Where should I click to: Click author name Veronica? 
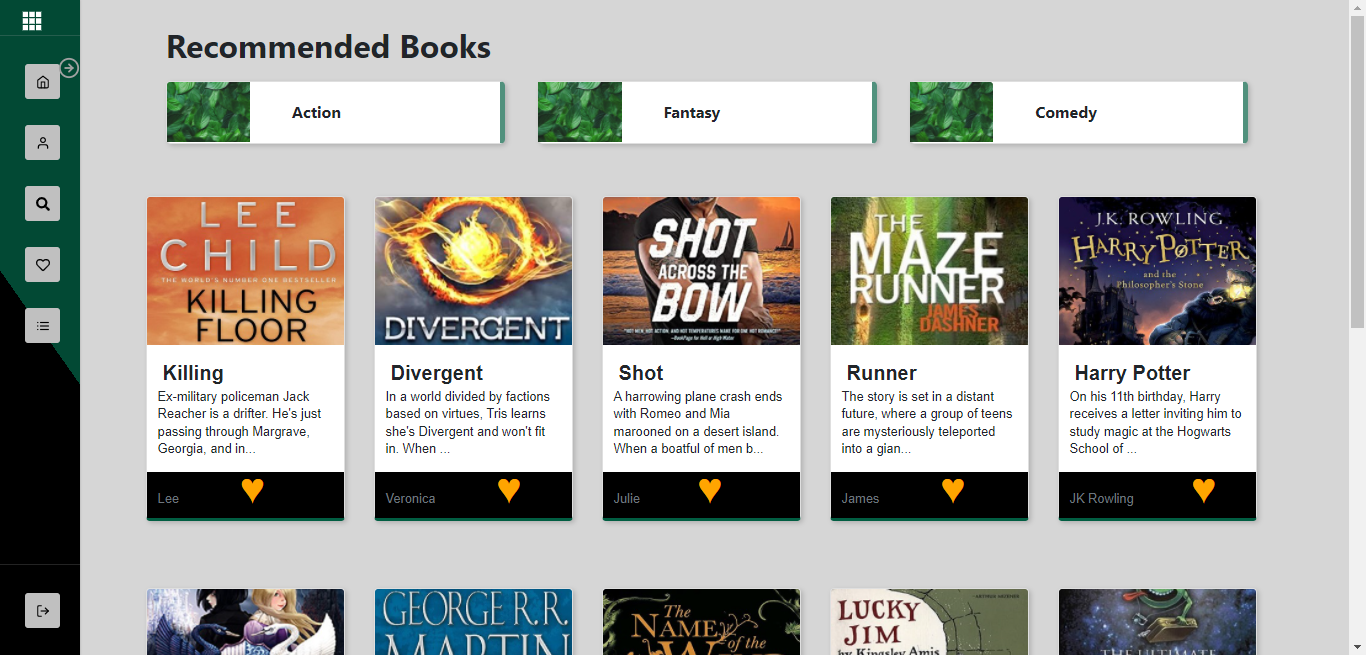click(410, 498)
